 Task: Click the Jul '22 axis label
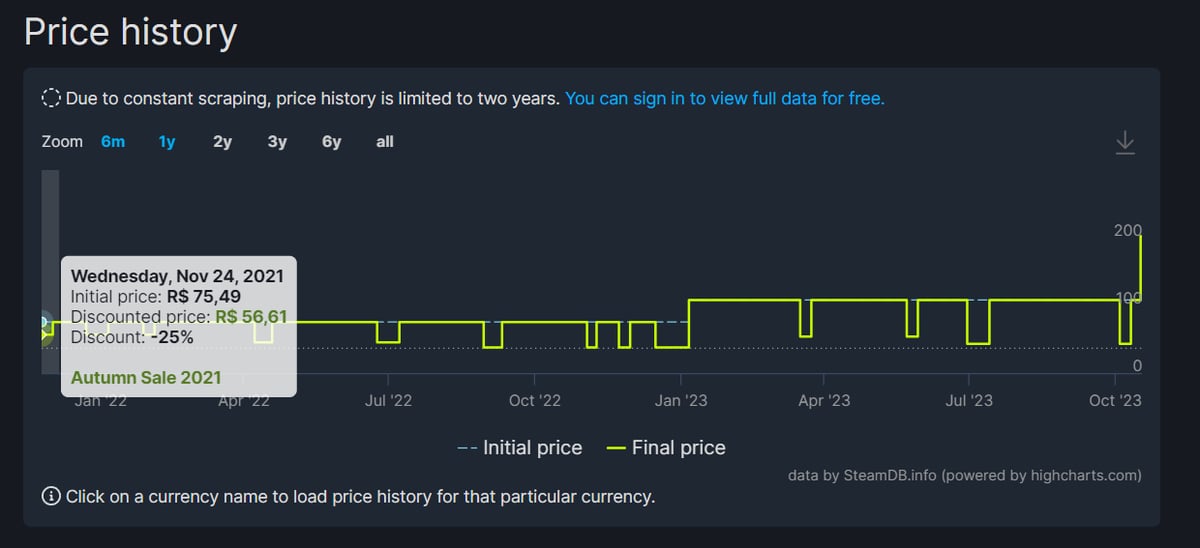[389, 400]
